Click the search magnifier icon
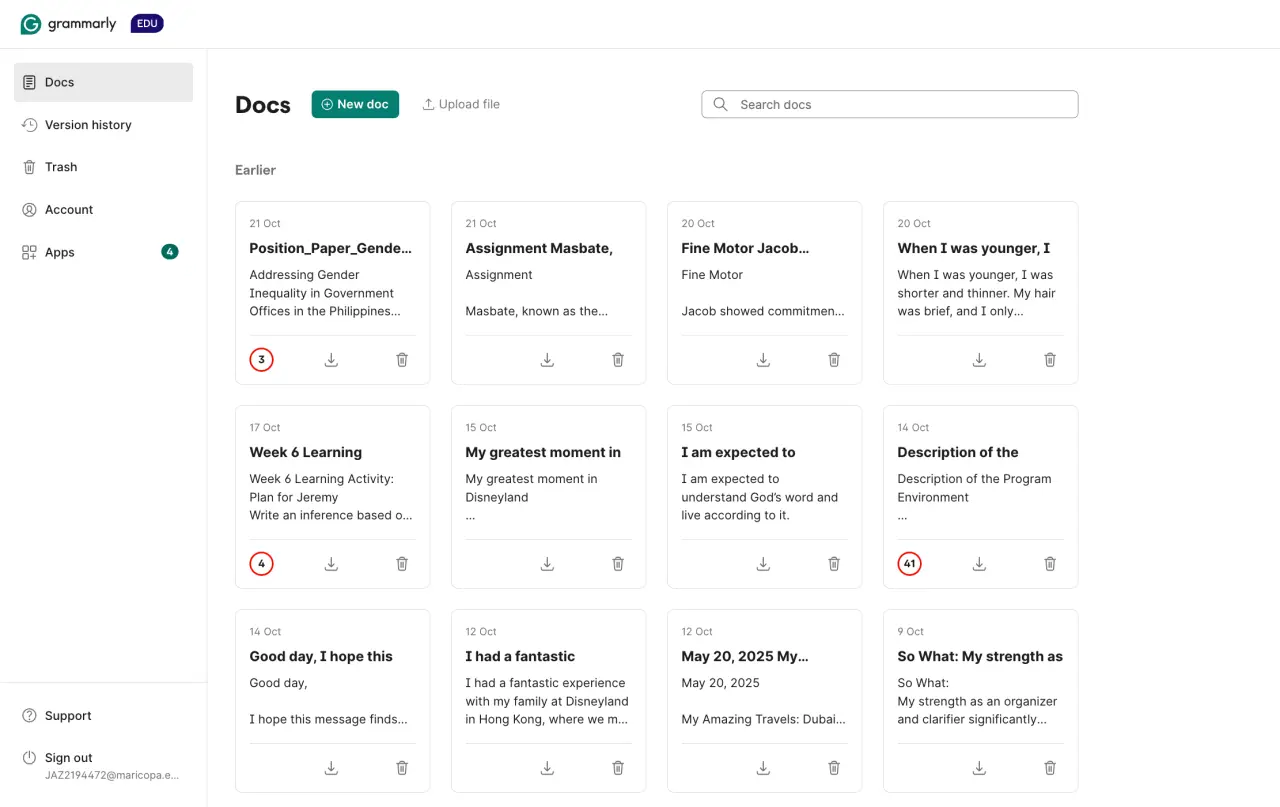 pos(720,104)
